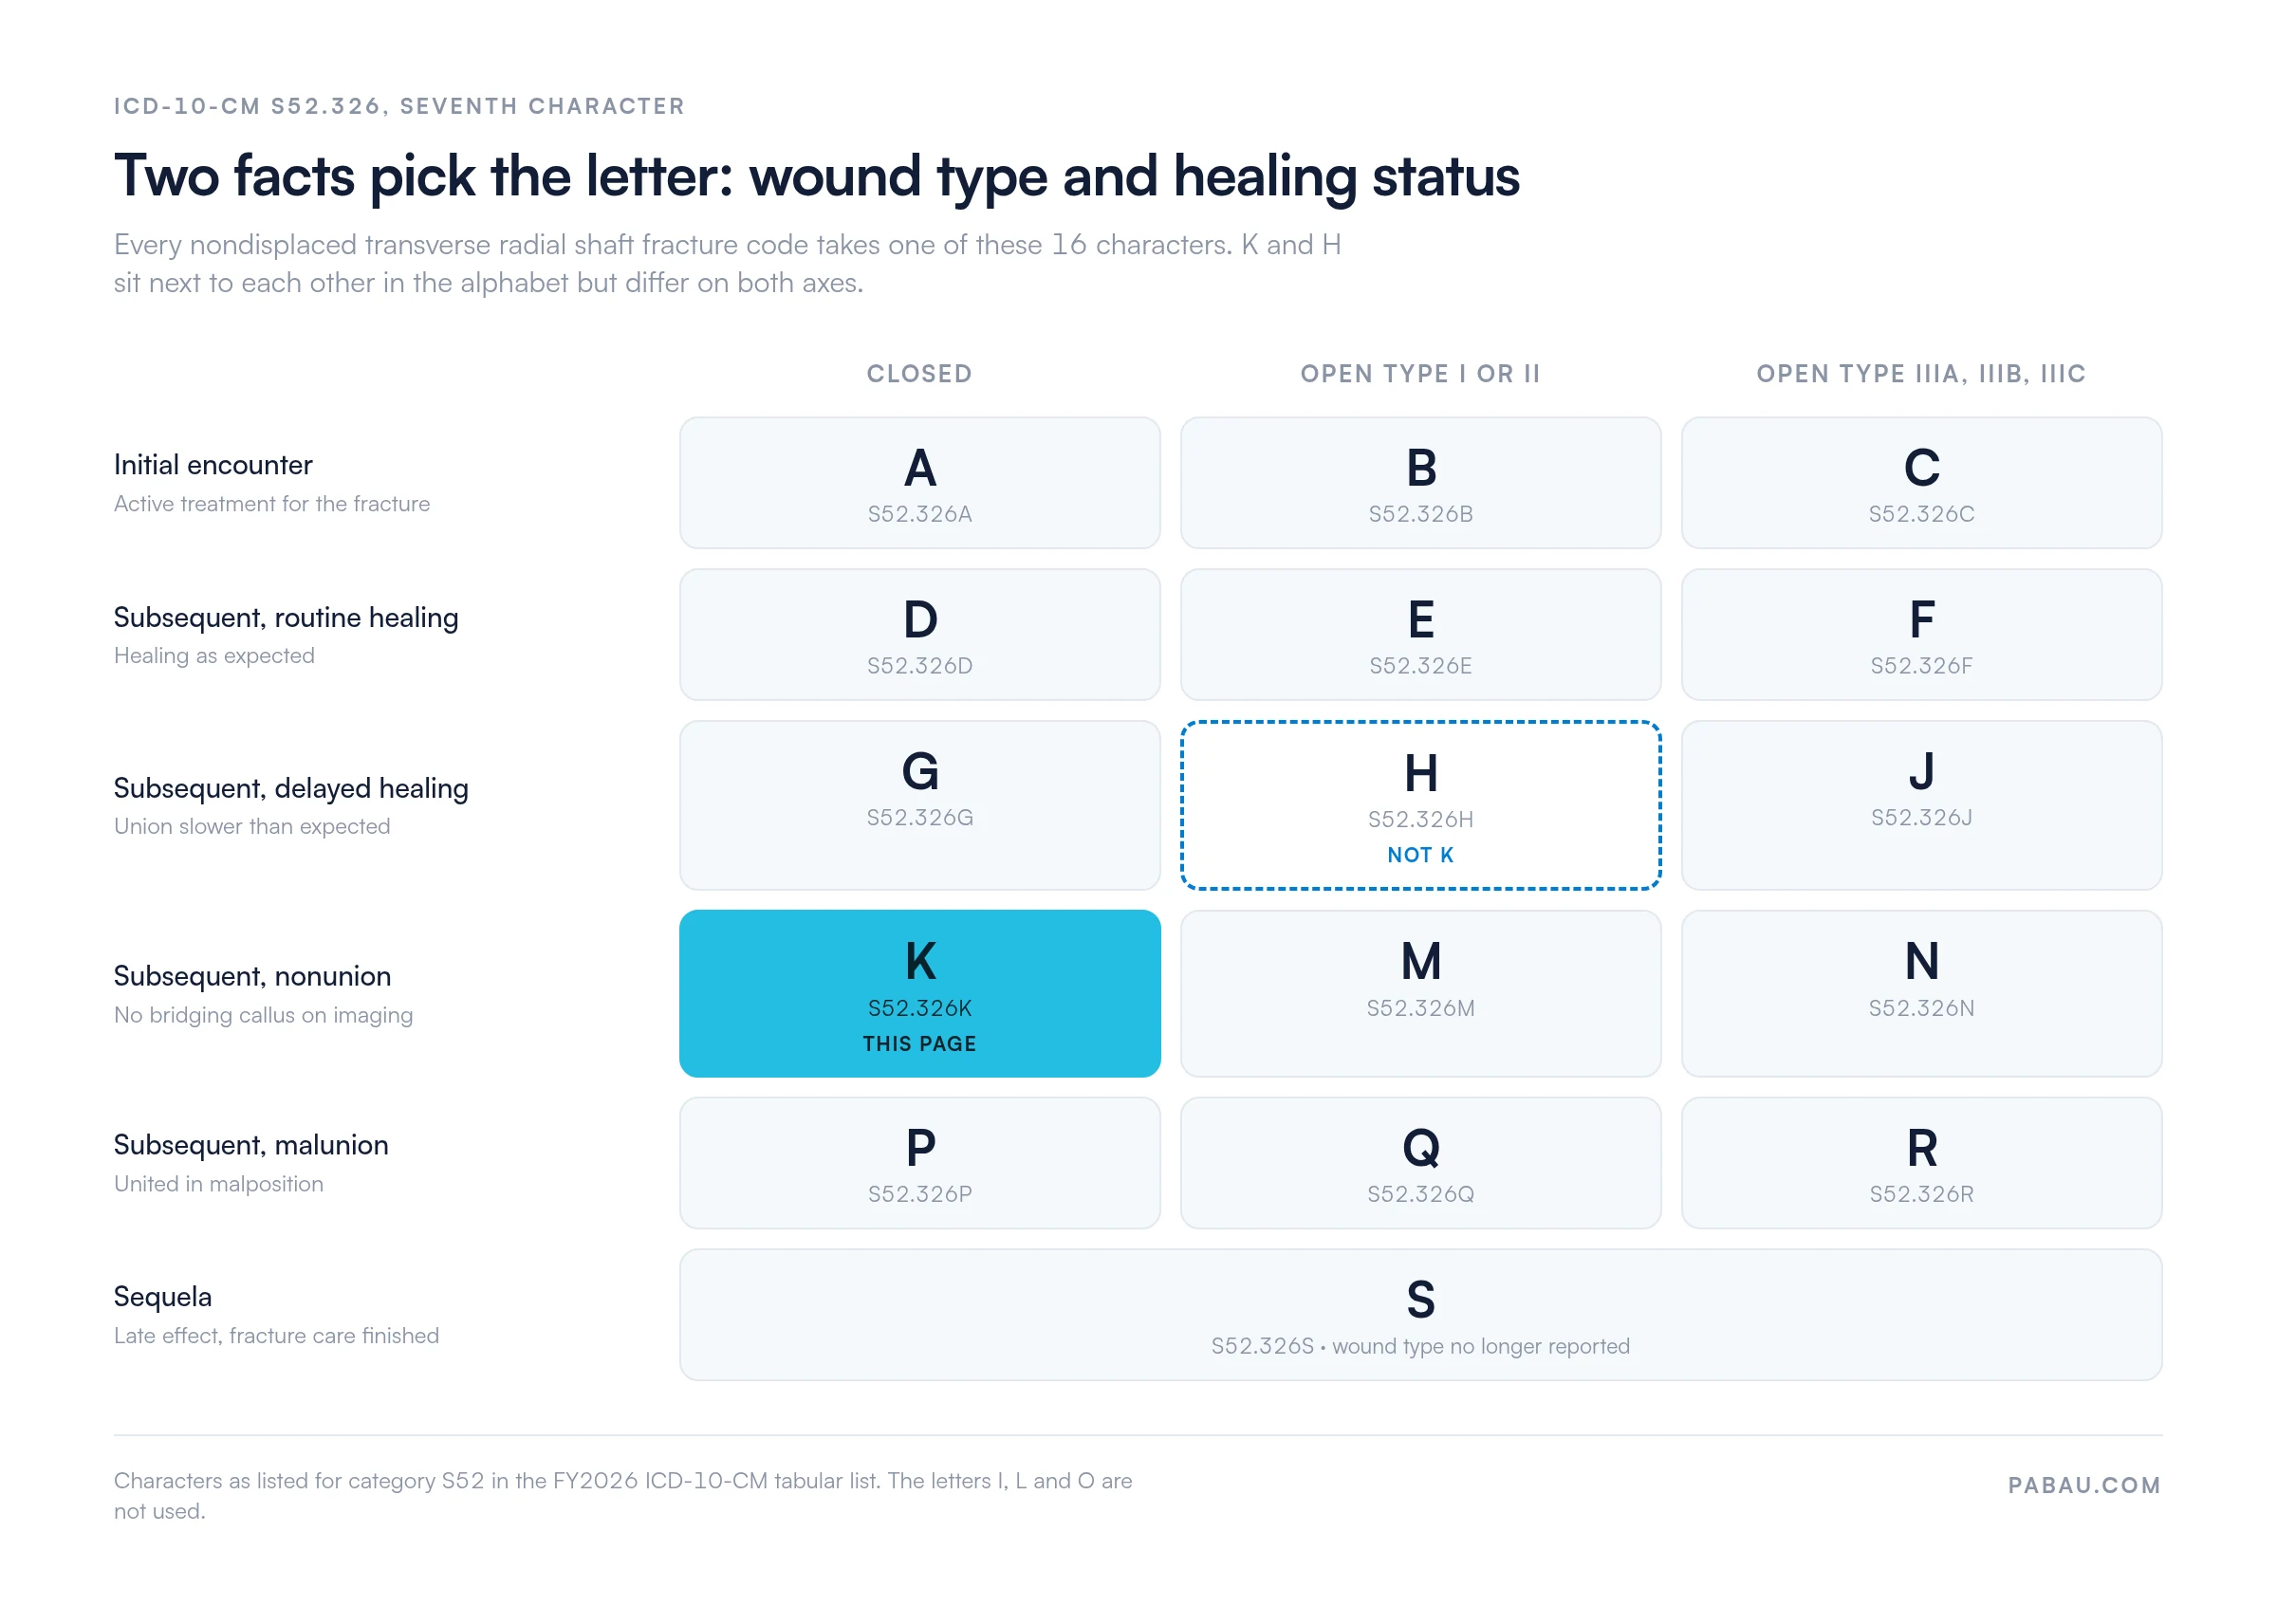Image resolution: width=2277 pixels, height=1624 pixels.
Task: Open the M S52.326M nonunion card
Action: (x=1420, y=993)
